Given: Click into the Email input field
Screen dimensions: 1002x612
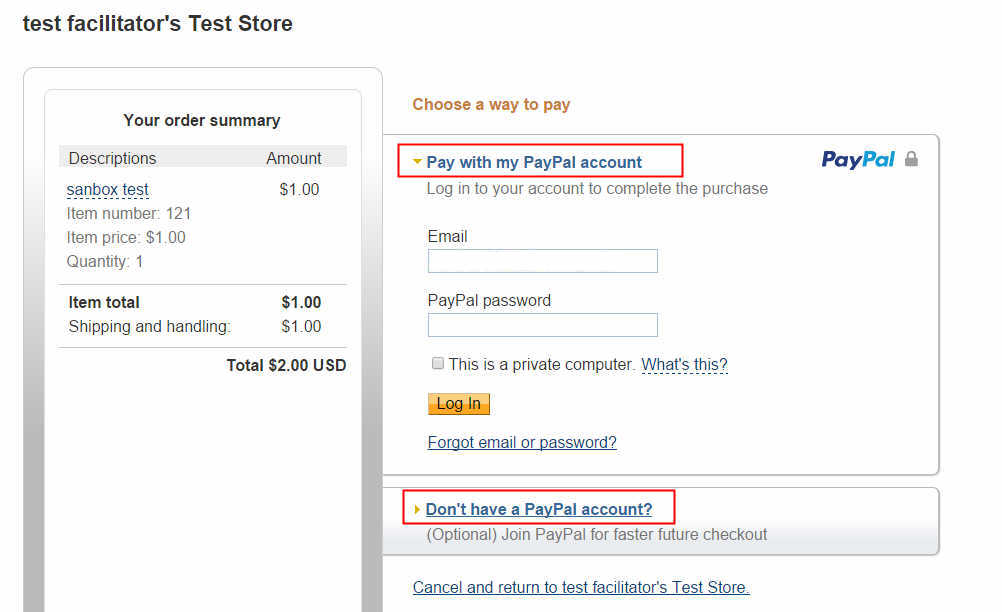Looking at the screenshot, I should pos(542,261).
